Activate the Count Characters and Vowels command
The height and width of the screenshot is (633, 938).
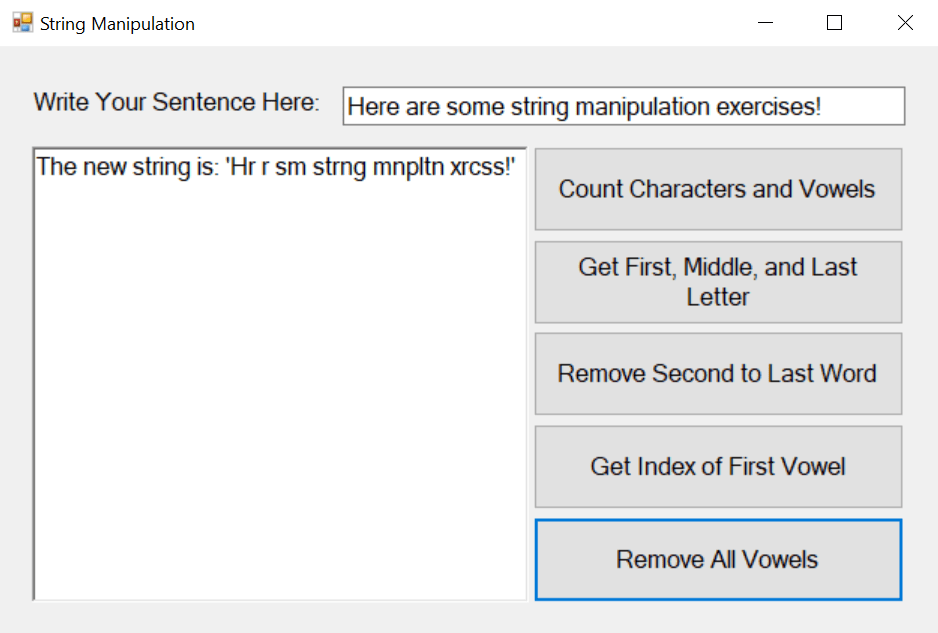tap(718, 189)
